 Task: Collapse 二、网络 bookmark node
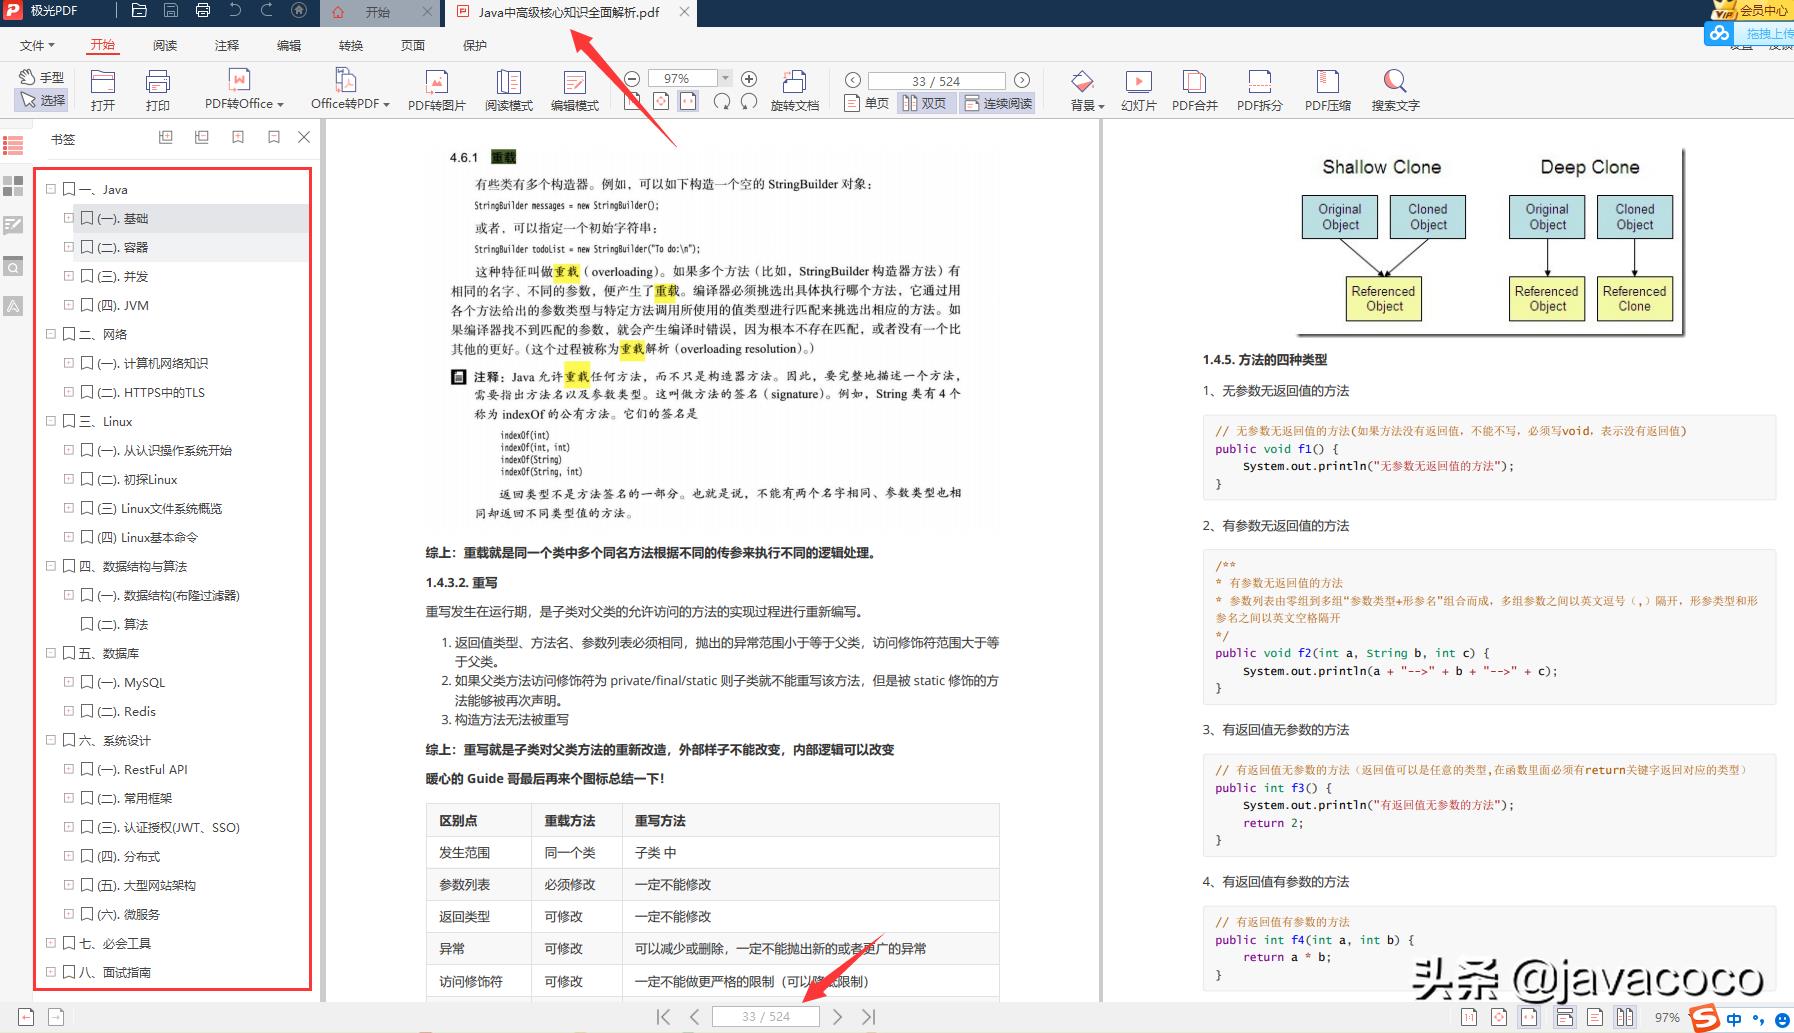click(x=51, y=334)
